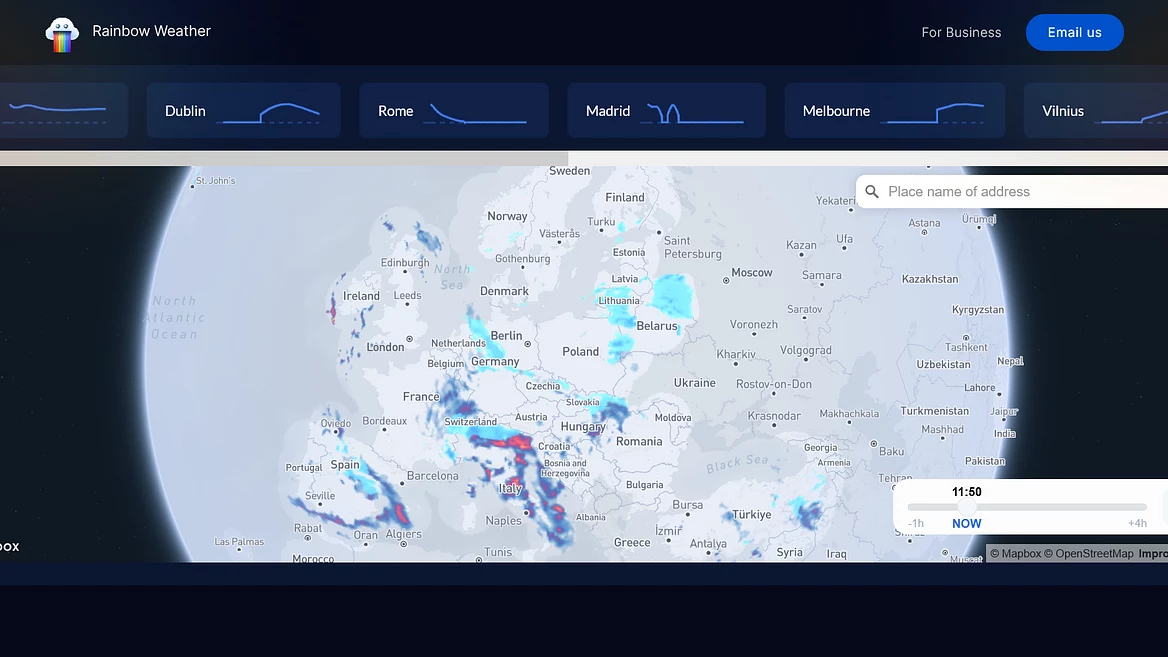The height and width of the screenshot is (657, 1168).
Task: Open the Vilnius forecast card
Action: (x=1095, y=111)
